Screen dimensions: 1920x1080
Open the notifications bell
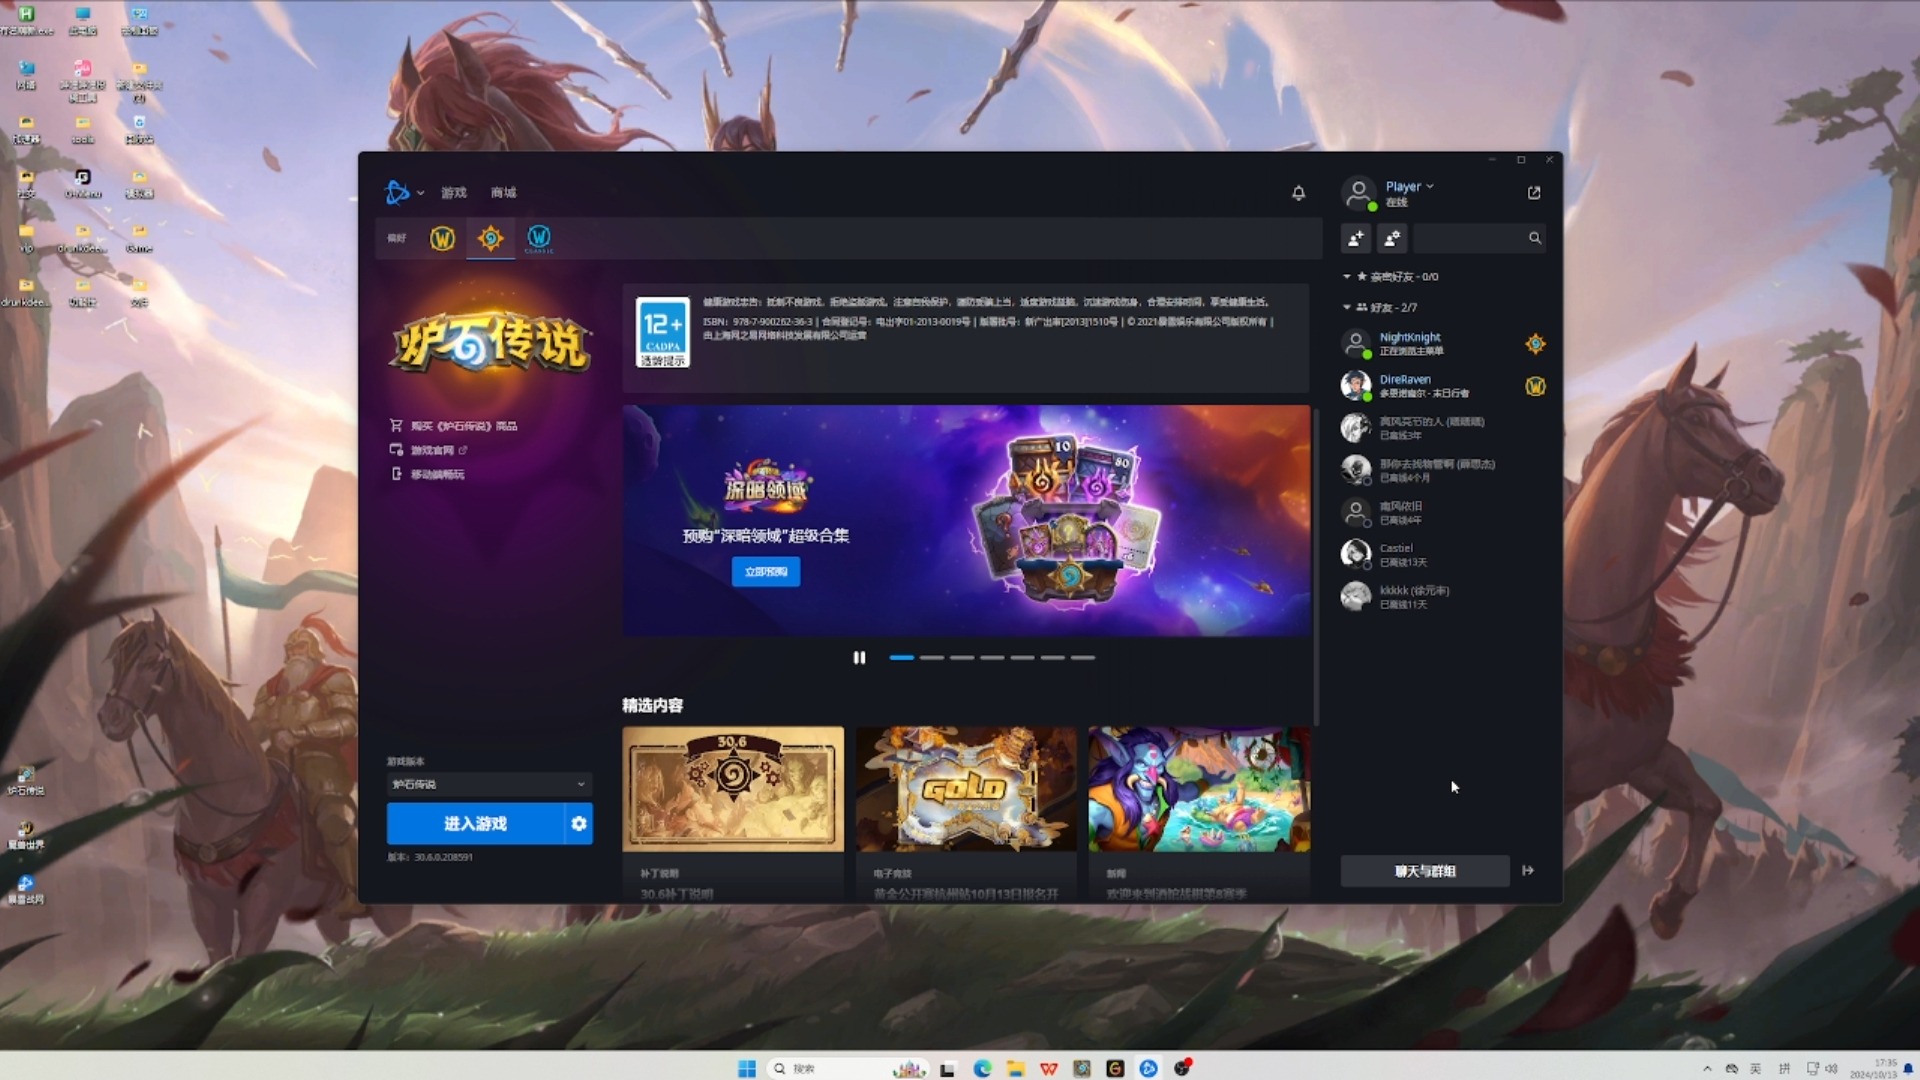pos(1298,192)
